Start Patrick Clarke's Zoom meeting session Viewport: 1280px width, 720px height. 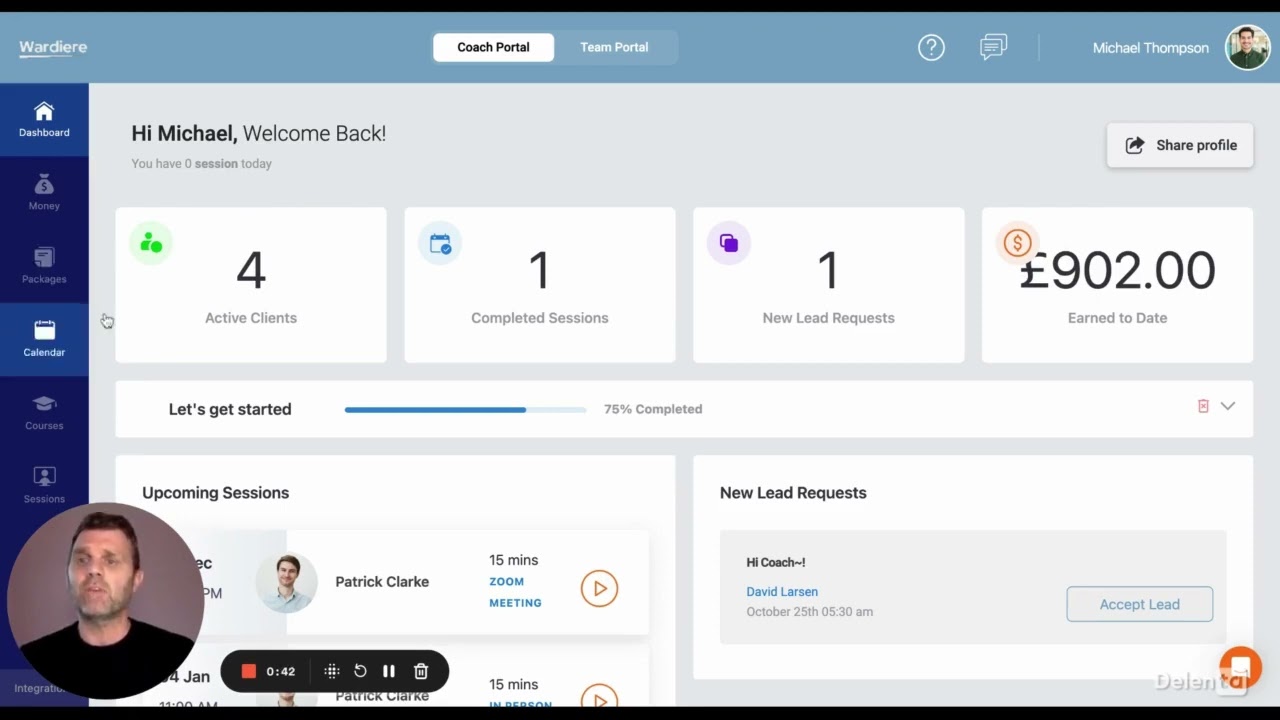599,588
